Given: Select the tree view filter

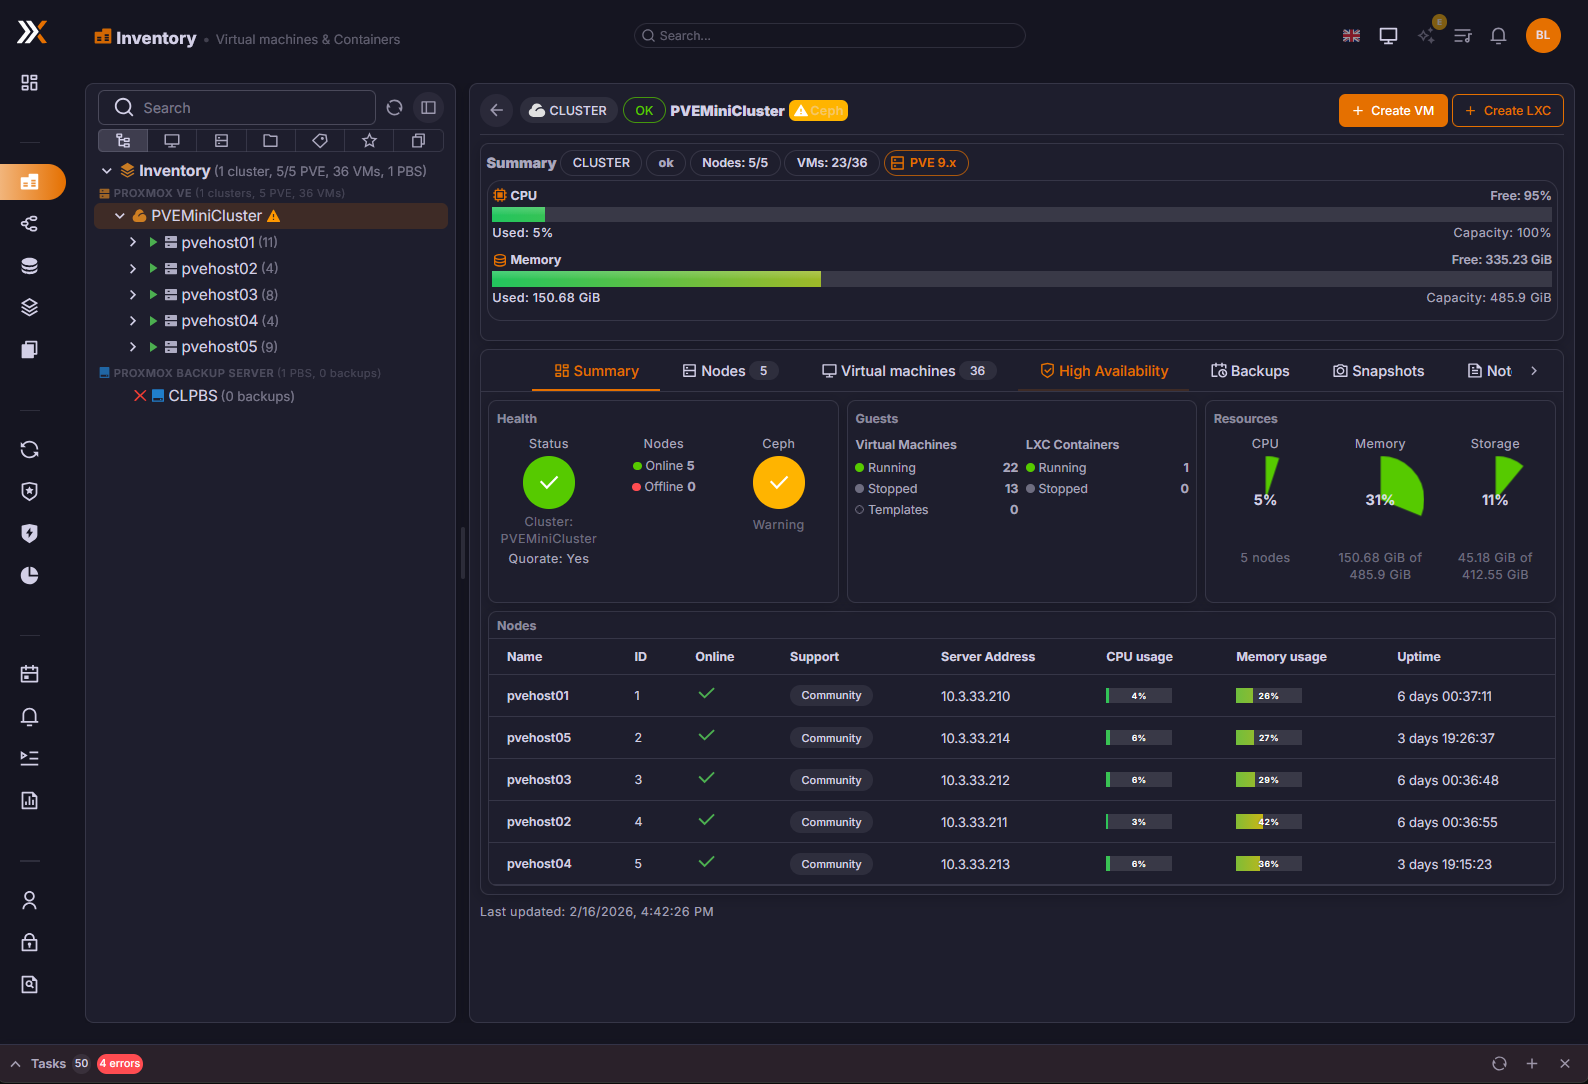Looking at the screenshot, I should click(x=123, y=141).
